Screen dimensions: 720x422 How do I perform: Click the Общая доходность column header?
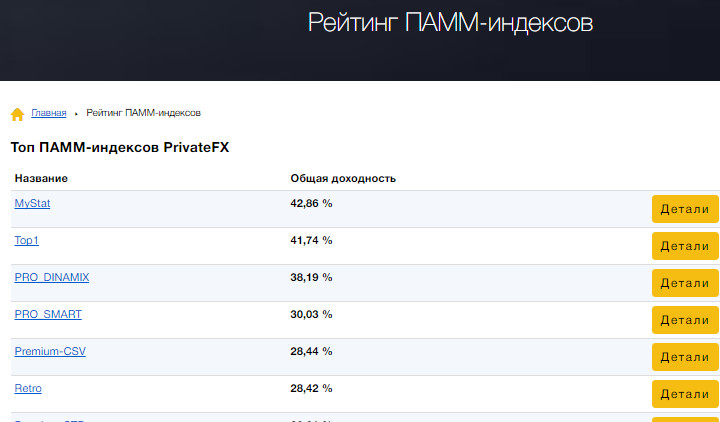pos(343,178)
